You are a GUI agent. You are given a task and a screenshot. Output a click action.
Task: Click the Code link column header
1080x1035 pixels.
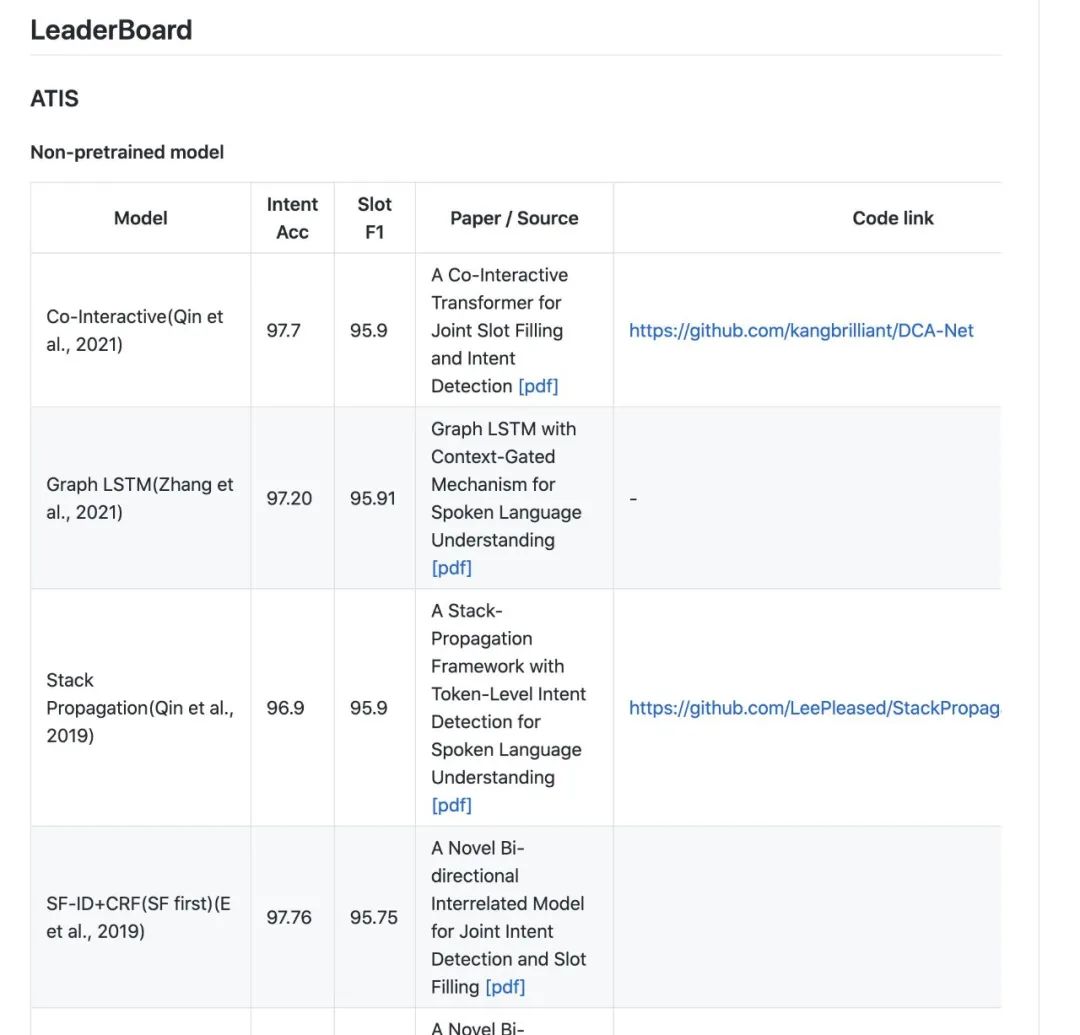(893, 218)
